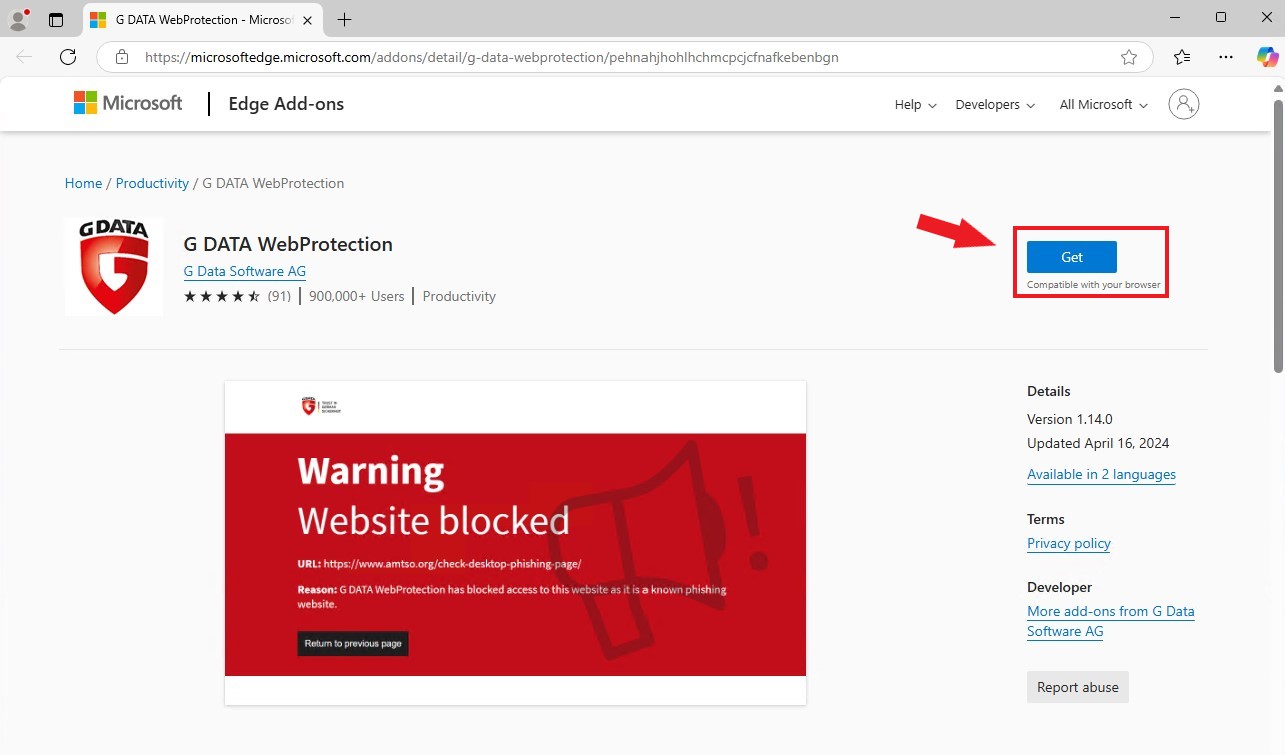Close the G DATA WebProtection tab
This screenshot has width=1285, height=755.
(x=307, y=20)
